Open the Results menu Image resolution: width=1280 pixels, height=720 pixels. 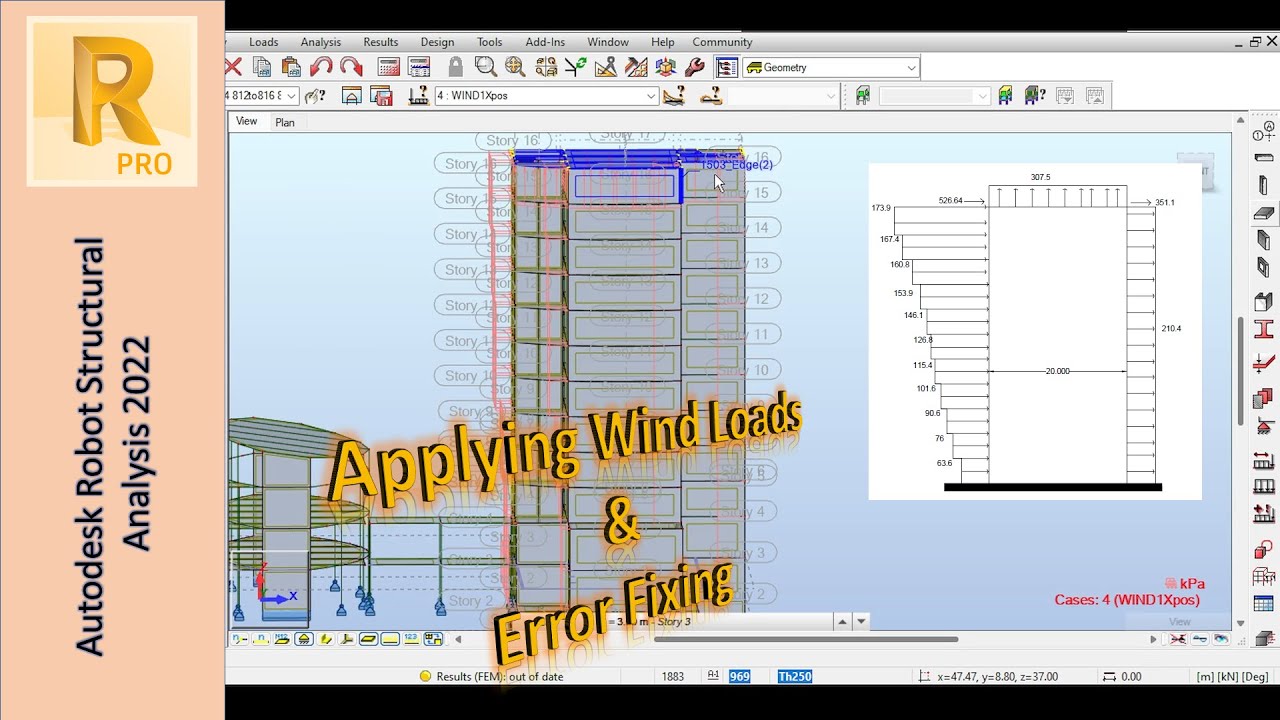click(380, 42)
